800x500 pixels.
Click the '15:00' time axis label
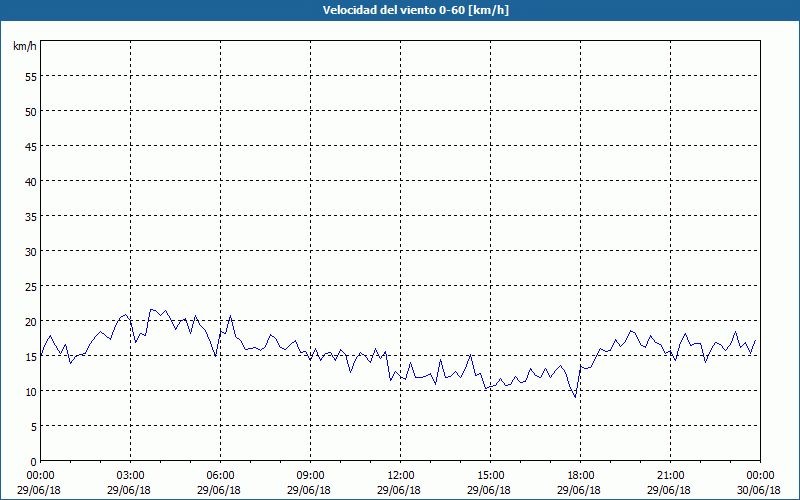pyautogui.click(x=490, y=476)
